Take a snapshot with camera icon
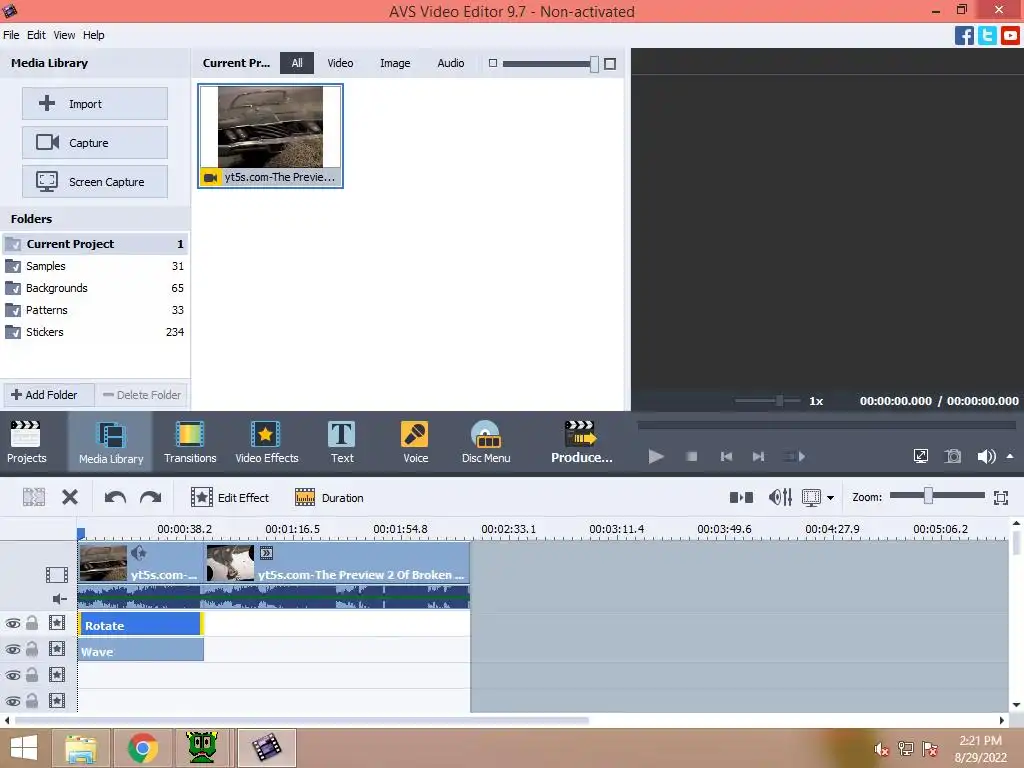This screenshot has width=1024, height=768. pos(953,456)
